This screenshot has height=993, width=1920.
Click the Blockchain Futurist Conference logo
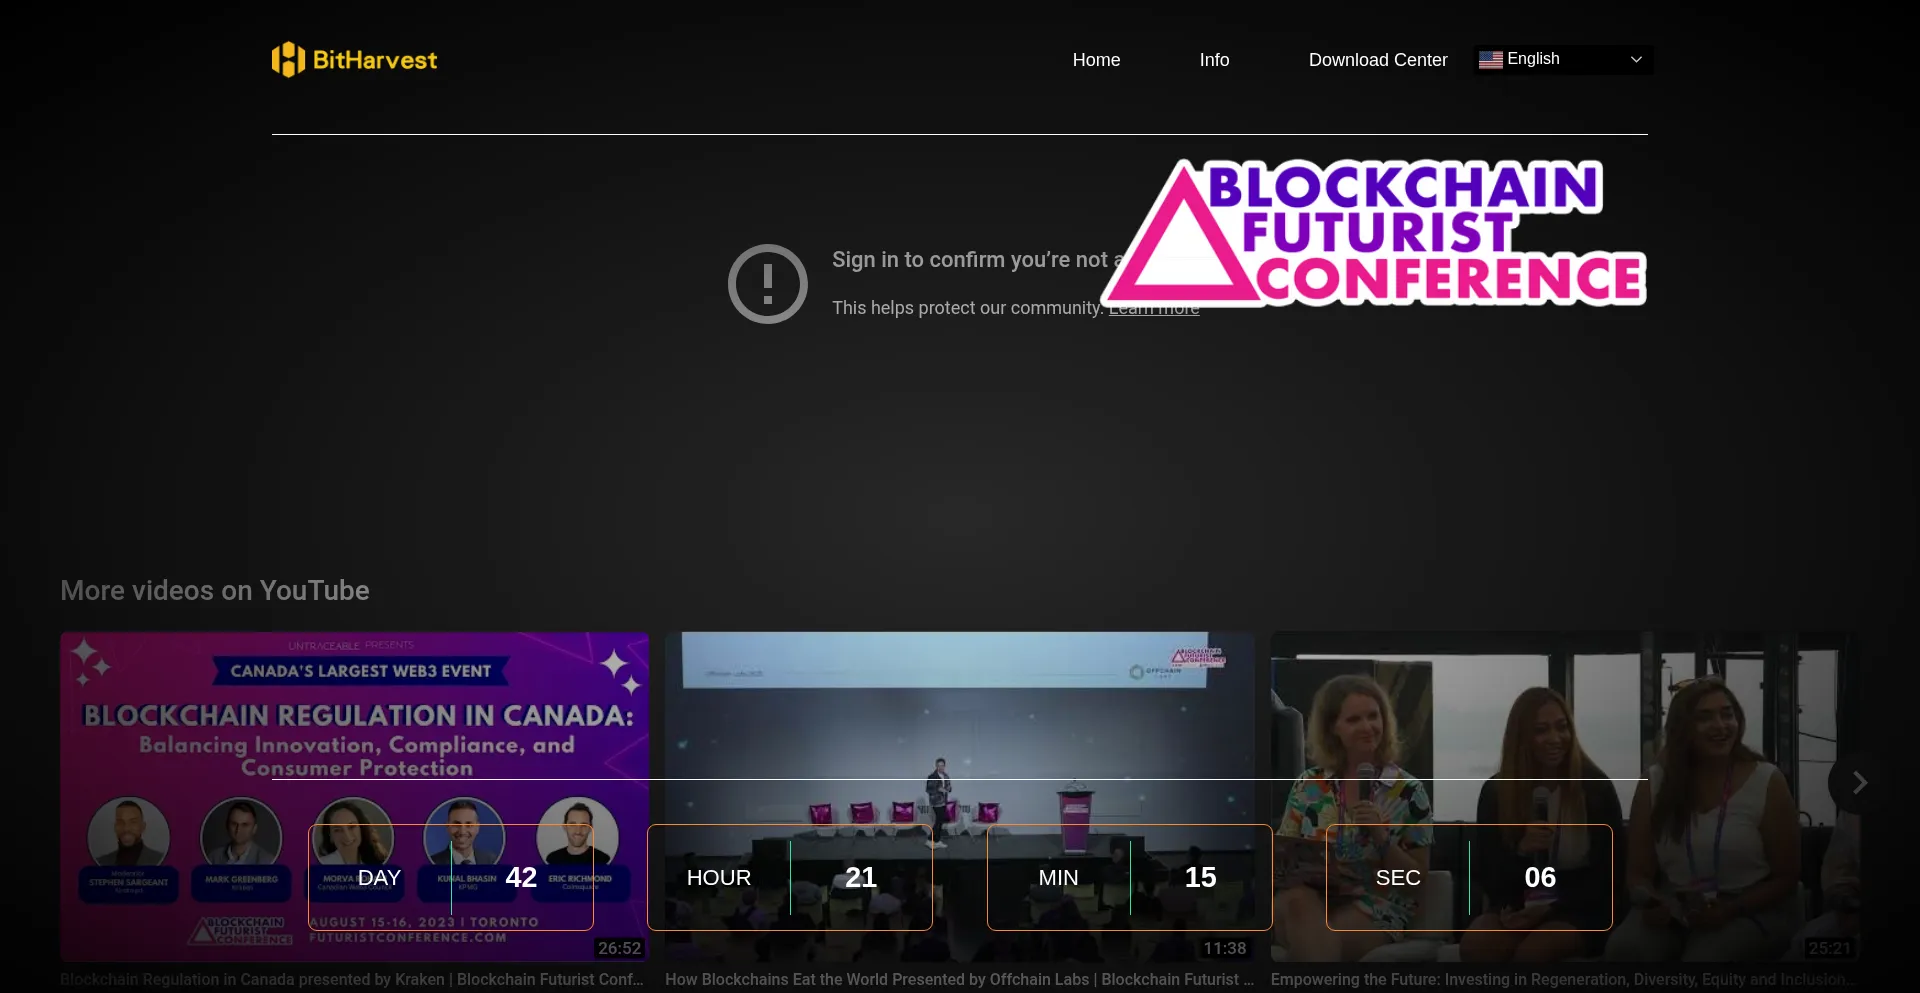tap(1374, 232)
